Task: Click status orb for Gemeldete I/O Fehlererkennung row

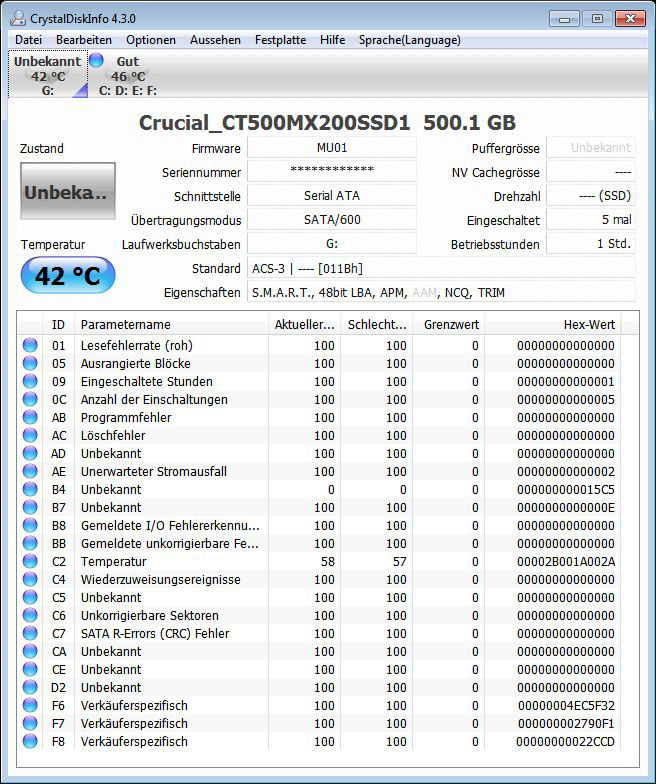Action: click(x=30, y=525)
